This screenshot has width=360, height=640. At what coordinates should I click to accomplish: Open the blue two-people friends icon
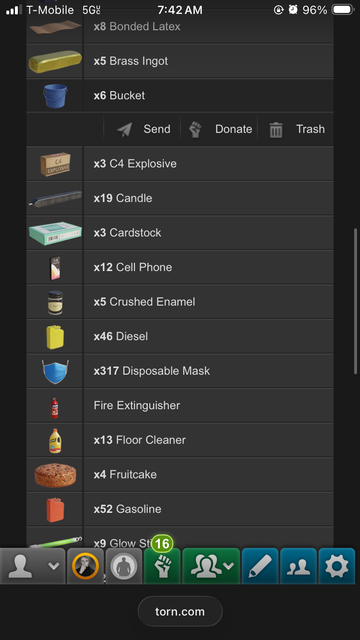pos(298,566)
